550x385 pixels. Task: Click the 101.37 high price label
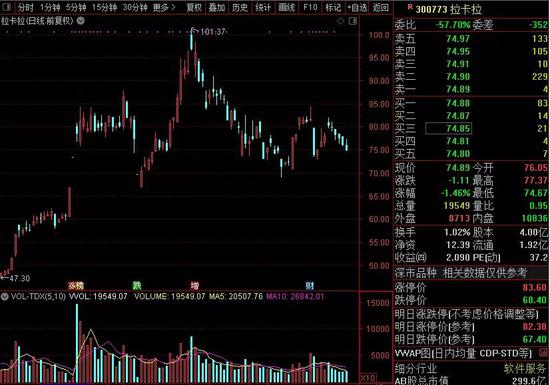(213, 32)
